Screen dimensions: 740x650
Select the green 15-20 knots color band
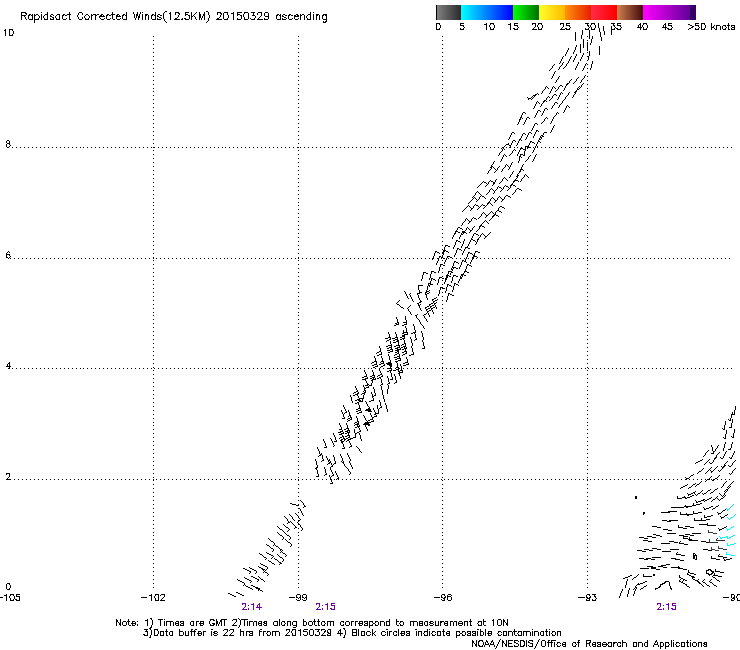tap(526, 12)
